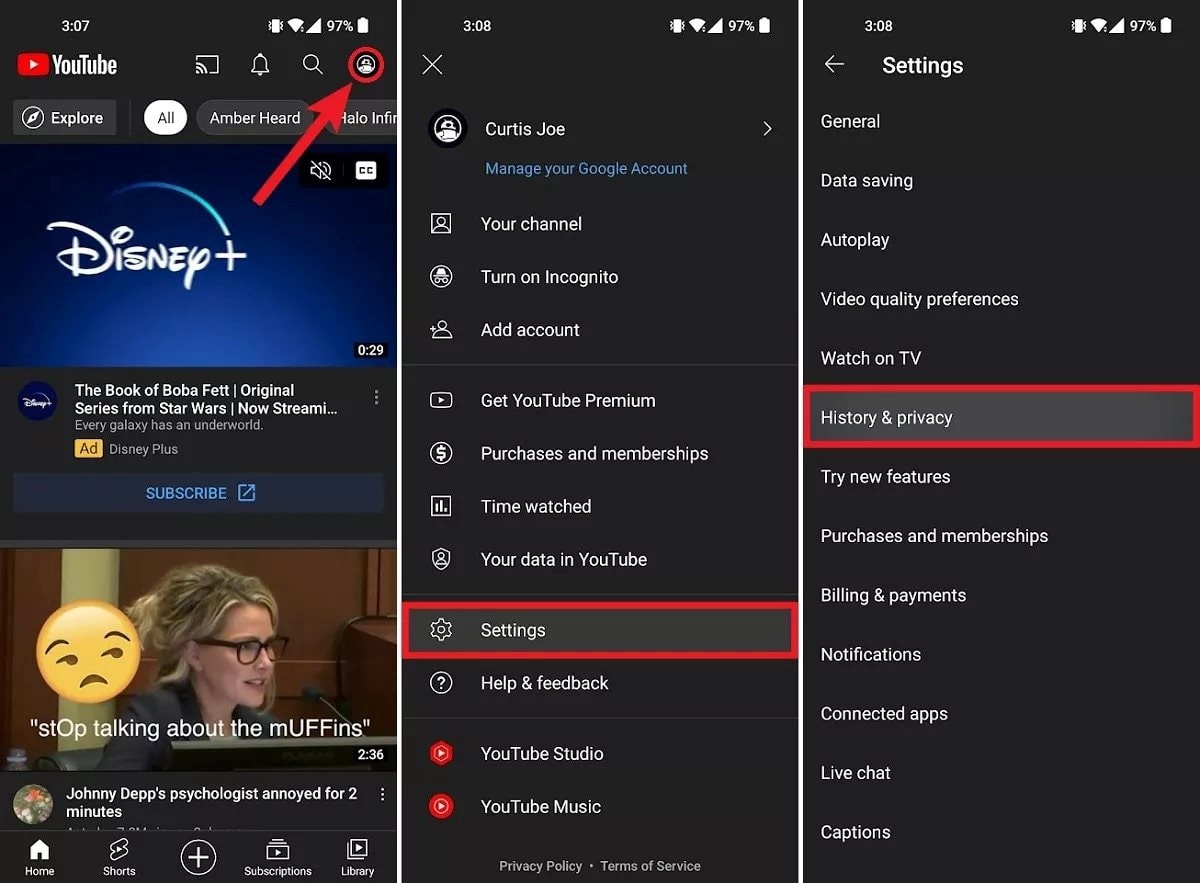The height and width of the screenshot is (883, 1200).
Task: Tap the Create plus button
Action: 198,857
